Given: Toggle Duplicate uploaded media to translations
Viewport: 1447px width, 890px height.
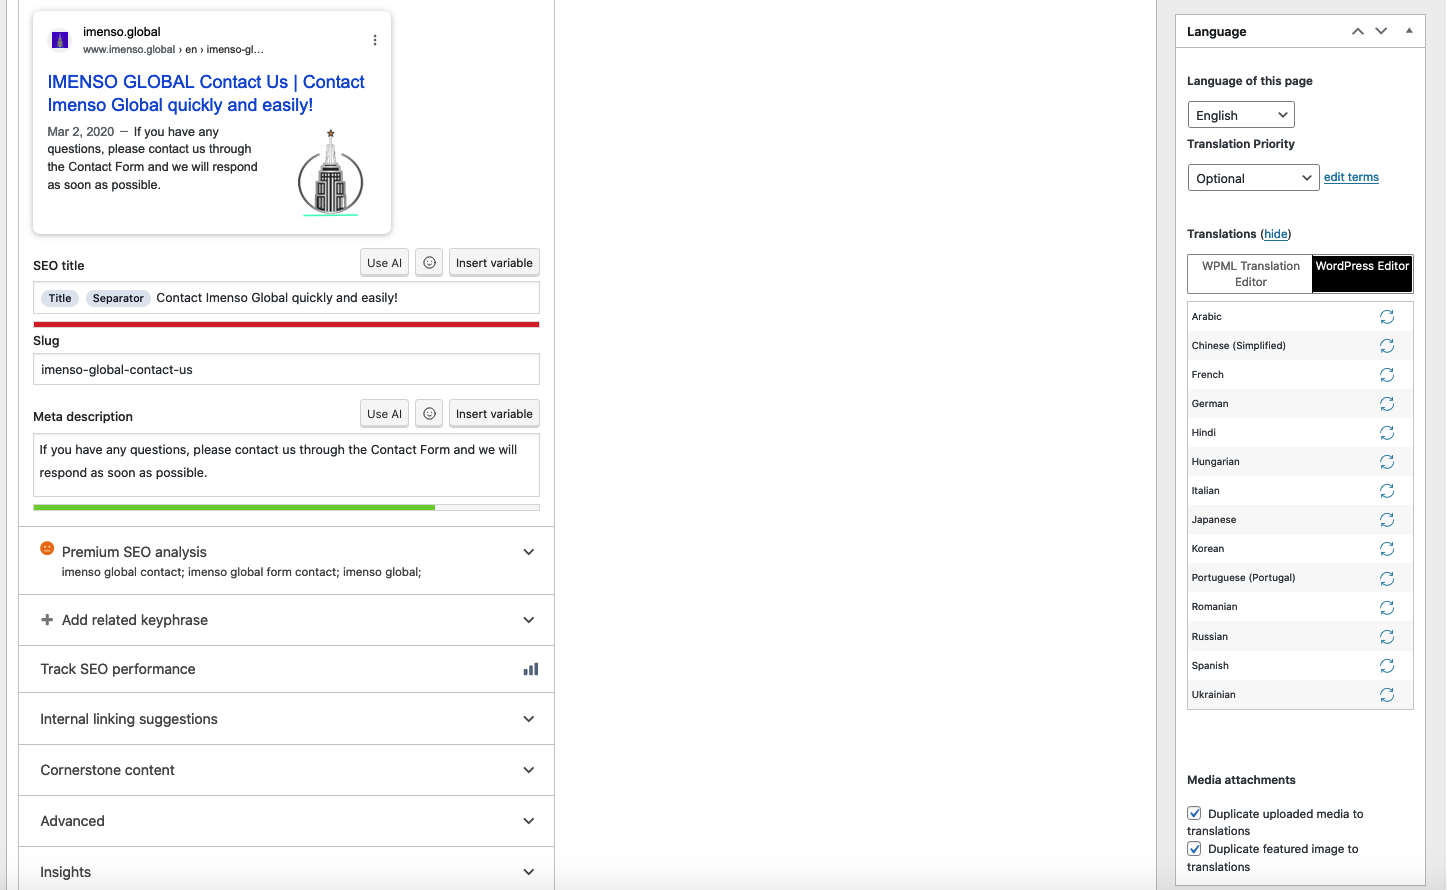Looking at the screenshot, I should pos(1194,813).
